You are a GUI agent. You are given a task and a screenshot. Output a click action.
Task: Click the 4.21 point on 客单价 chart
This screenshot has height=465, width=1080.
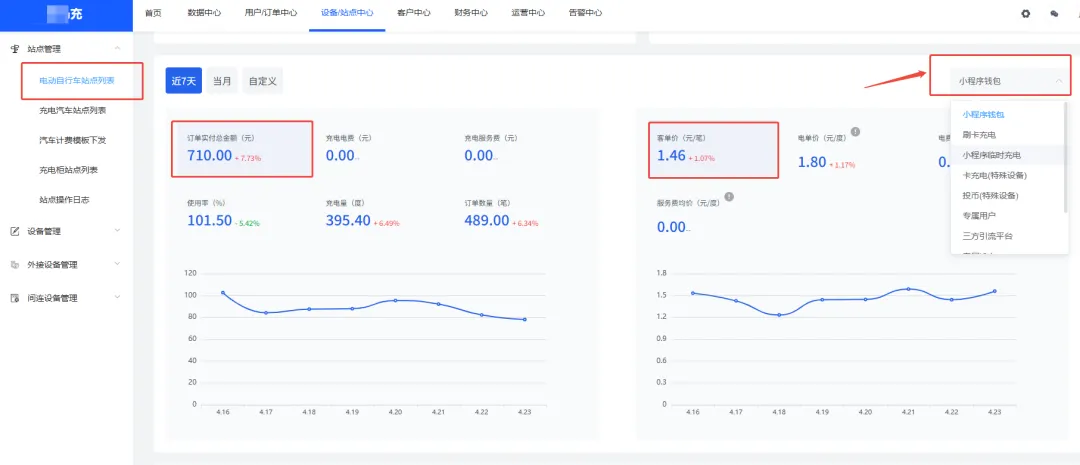[908, 289]
